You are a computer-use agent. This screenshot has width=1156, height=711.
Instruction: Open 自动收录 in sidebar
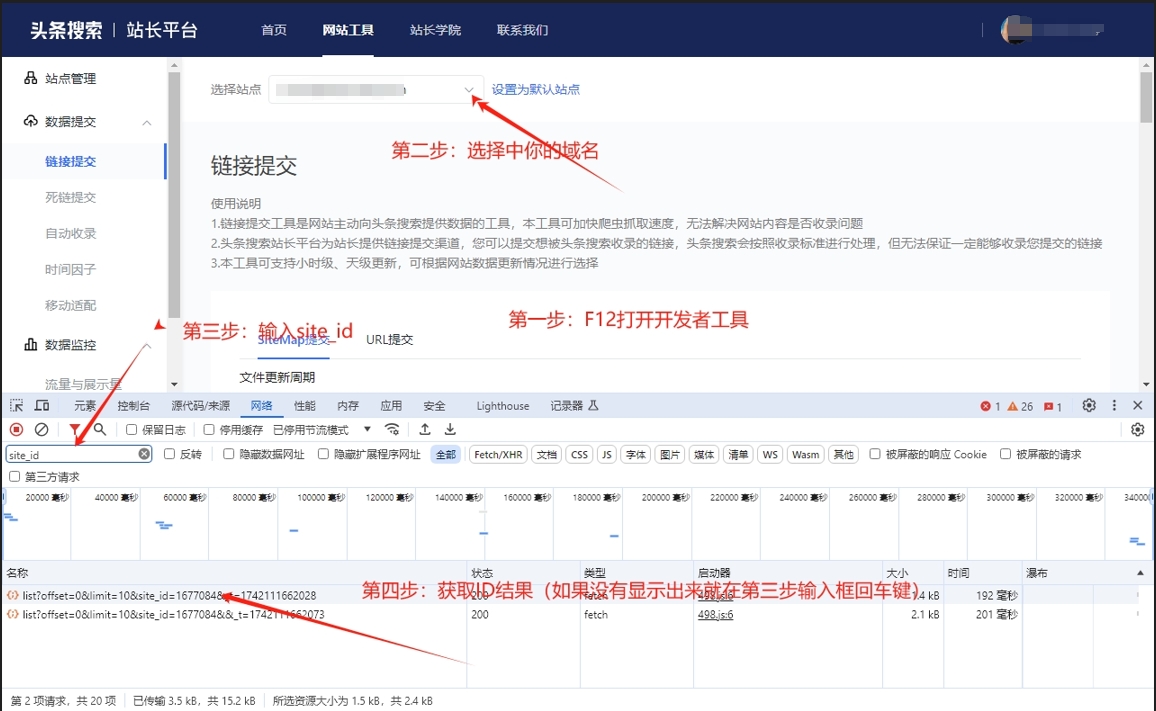click(70, 233)
